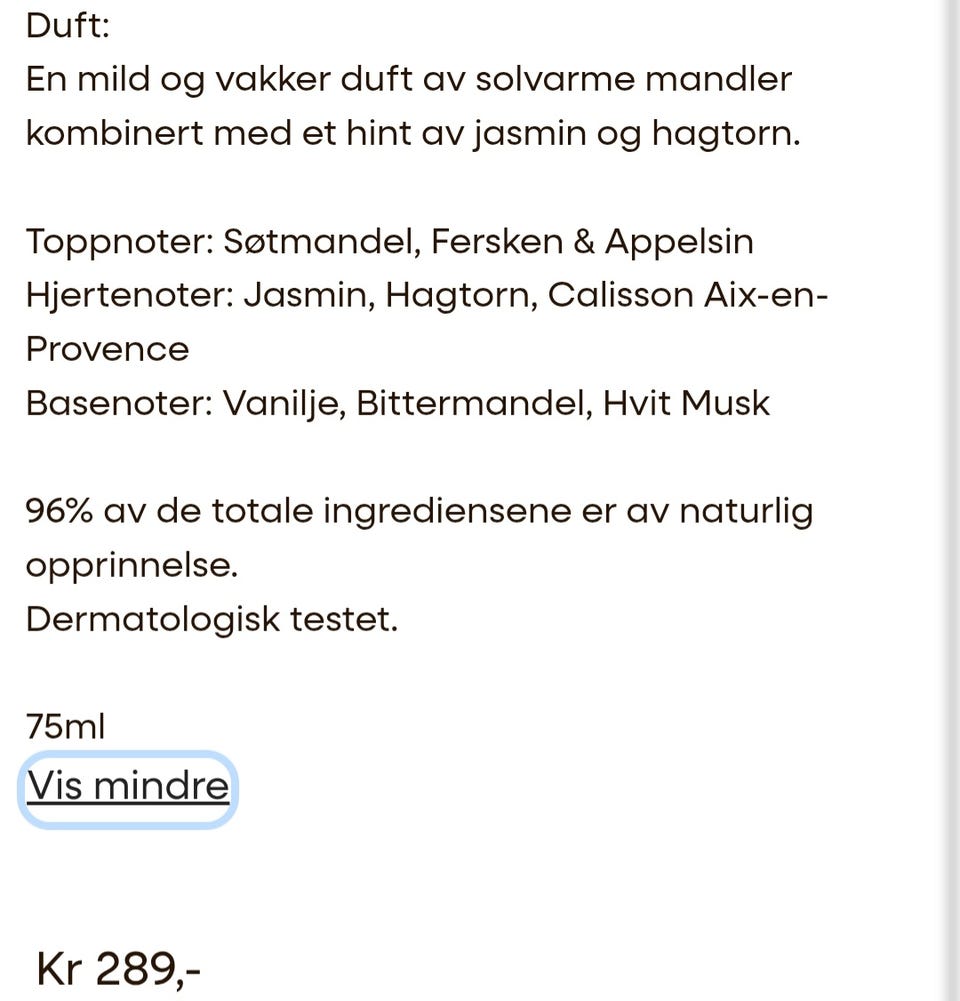The image size is (960, 1001).
Task: Collapse the description with Vis mindre
Action: pos(127,786)
